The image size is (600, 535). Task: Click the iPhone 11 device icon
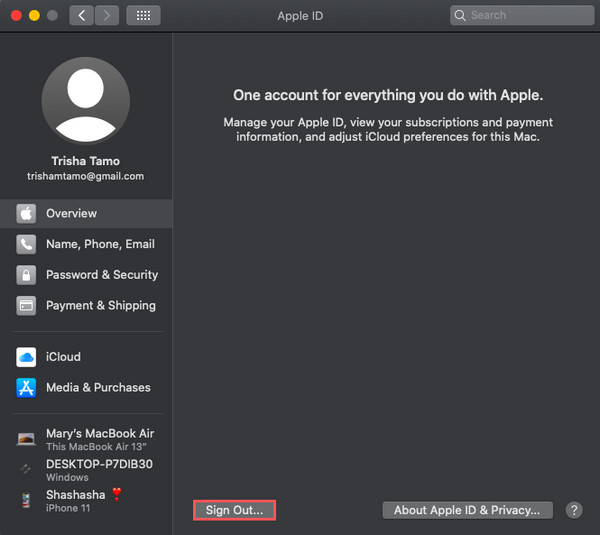pos(26,500)
